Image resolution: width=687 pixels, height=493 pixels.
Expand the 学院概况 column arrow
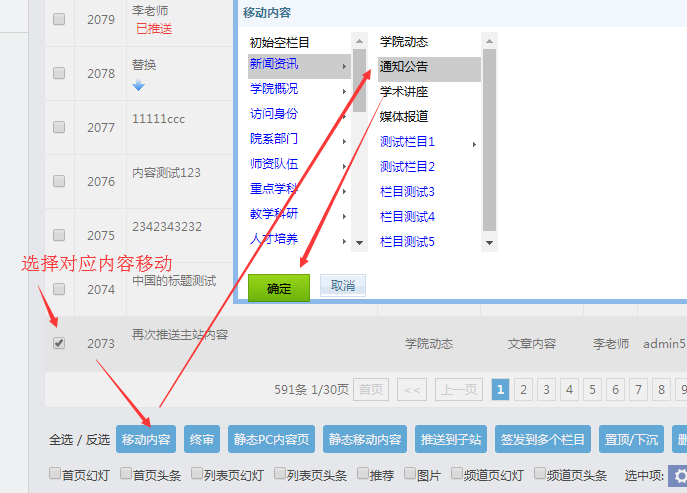click(x=344, y=90)
